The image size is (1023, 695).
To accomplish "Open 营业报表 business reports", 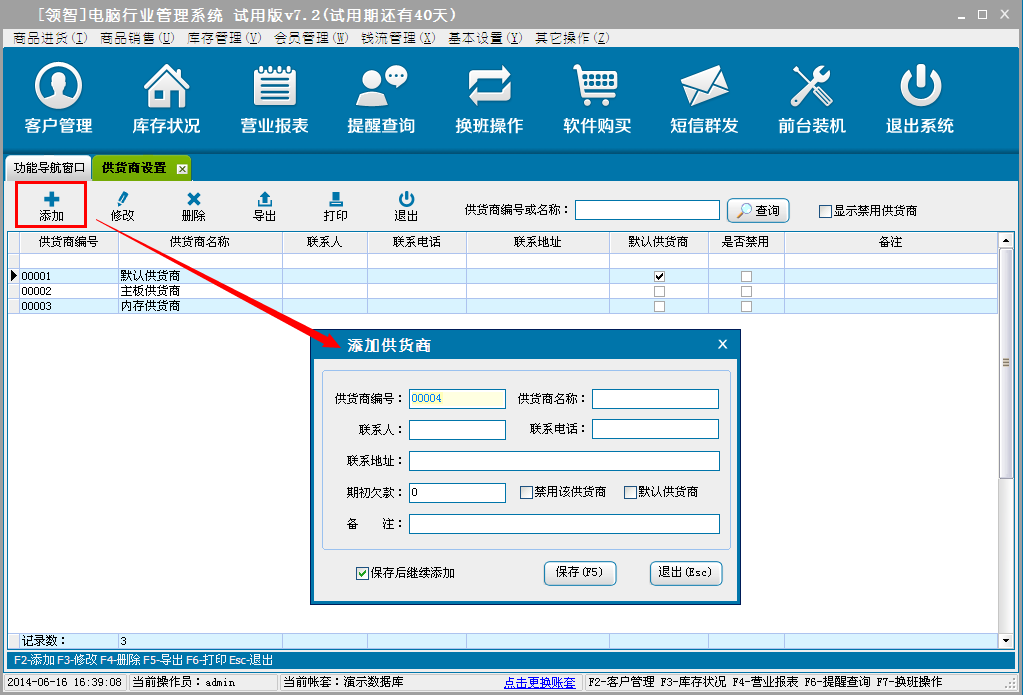I will (274, 98).
